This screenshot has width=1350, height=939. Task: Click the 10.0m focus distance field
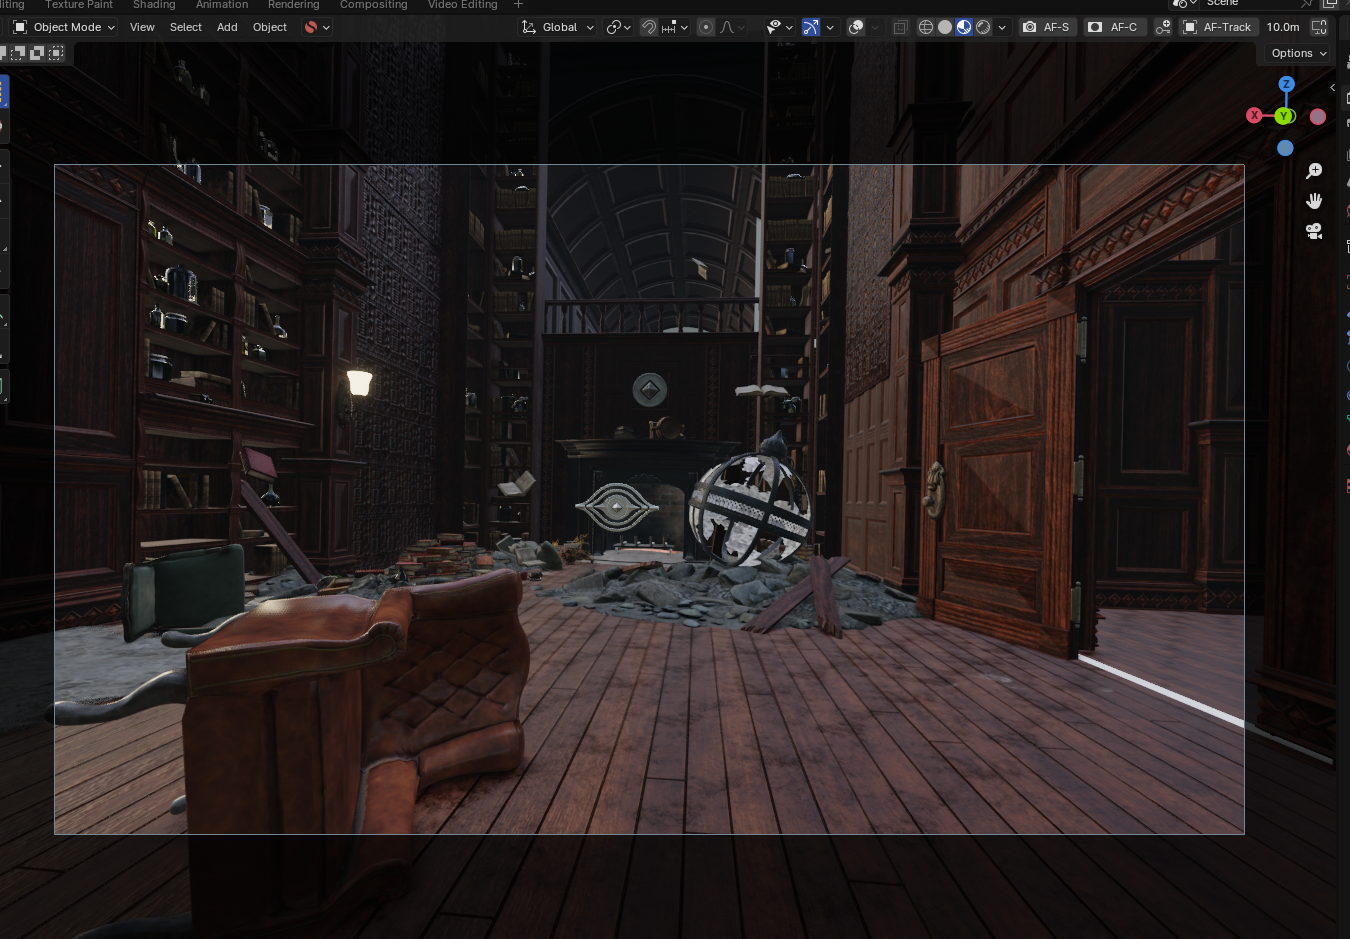click(1283, 27)
